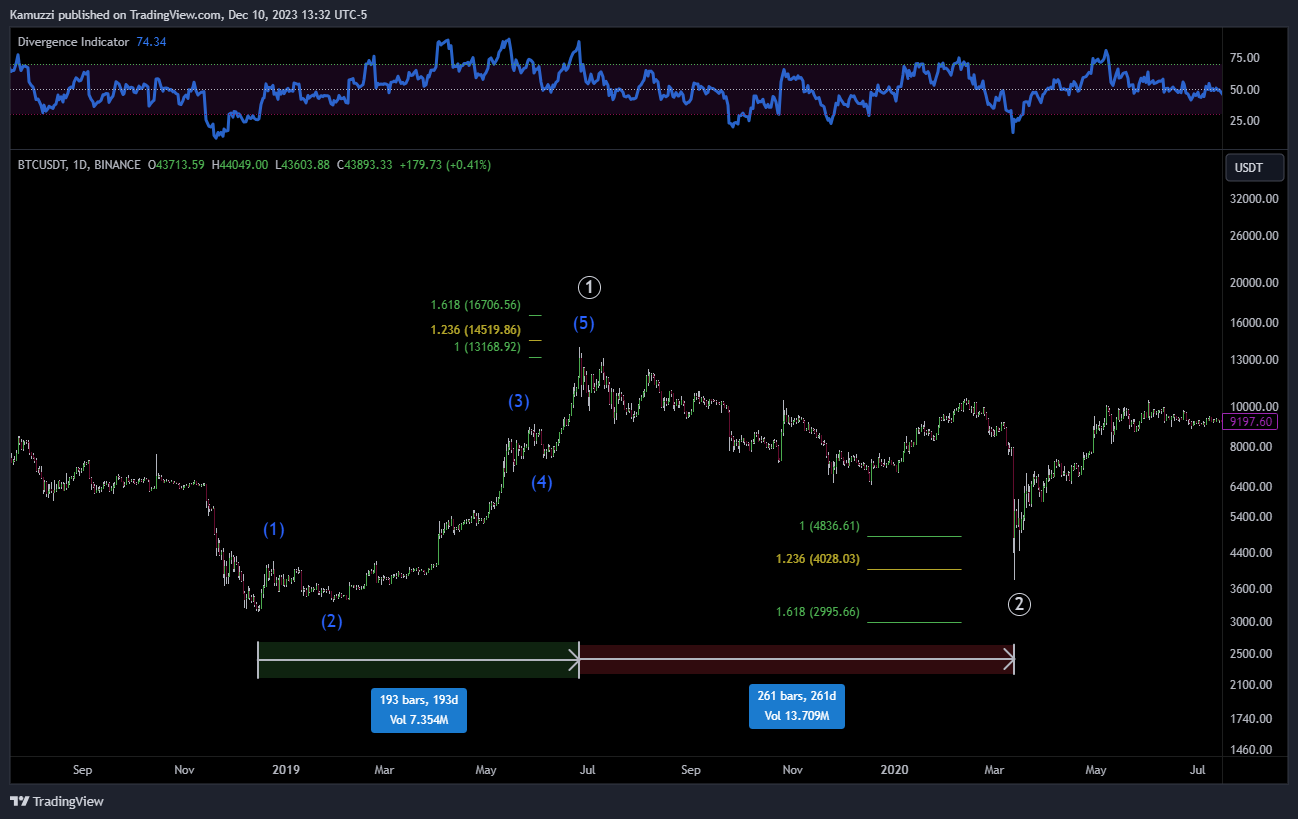Screen dimensions: 1298x819
Task: Click 13000.00 on the price axis
Action: pos(1256,361)
